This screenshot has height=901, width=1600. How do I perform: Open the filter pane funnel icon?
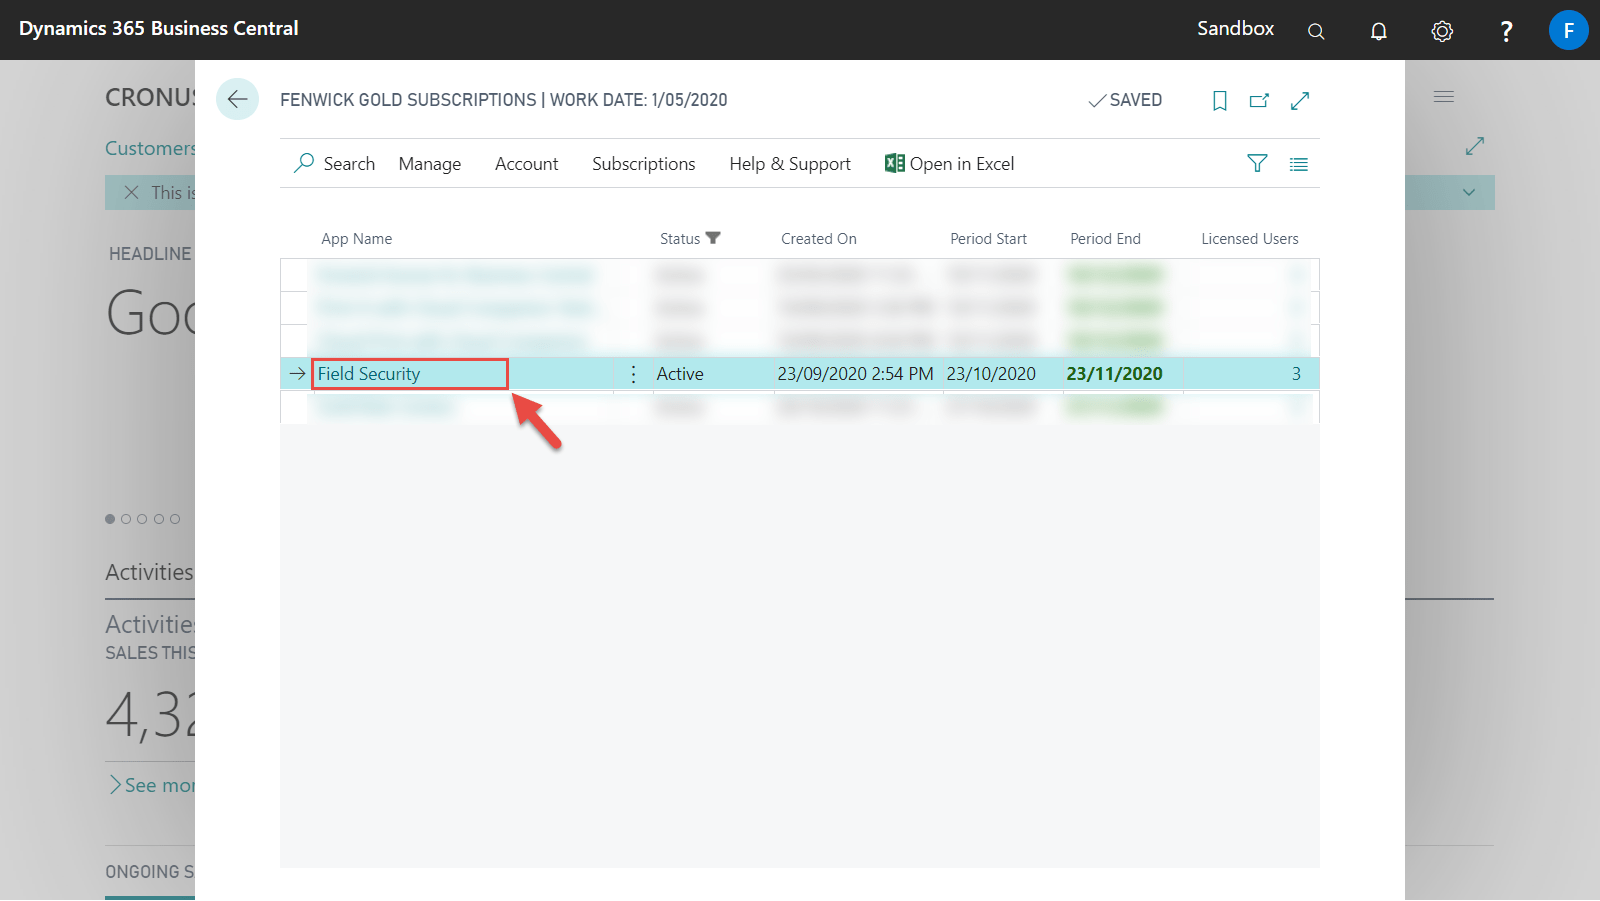coord(1257,163)
